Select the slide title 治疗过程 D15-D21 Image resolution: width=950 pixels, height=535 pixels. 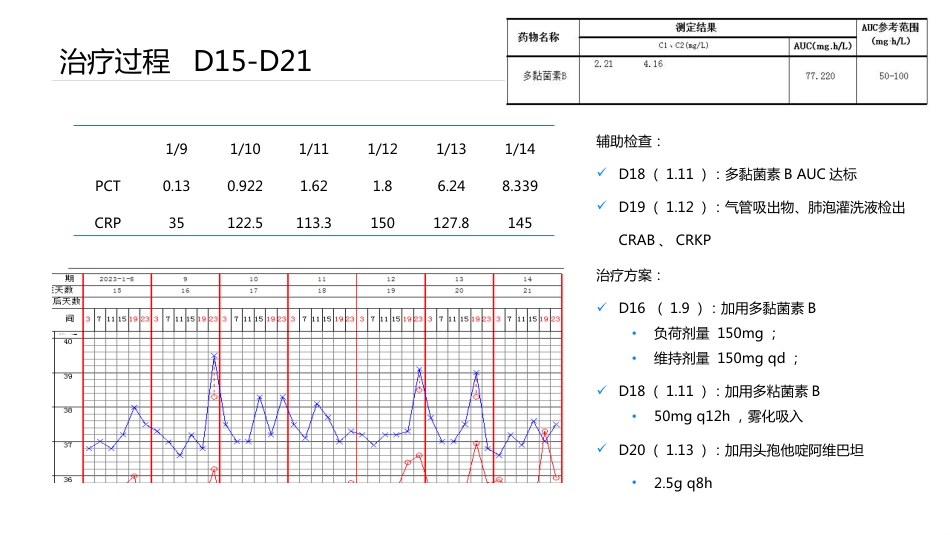click(x=185, y=62)
